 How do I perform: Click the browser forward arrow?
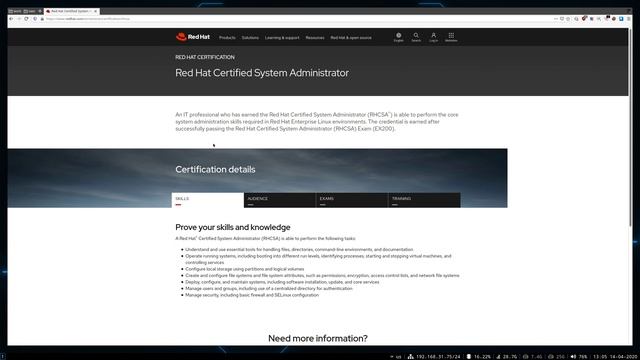pyautogui.click(x=19, y=19)
